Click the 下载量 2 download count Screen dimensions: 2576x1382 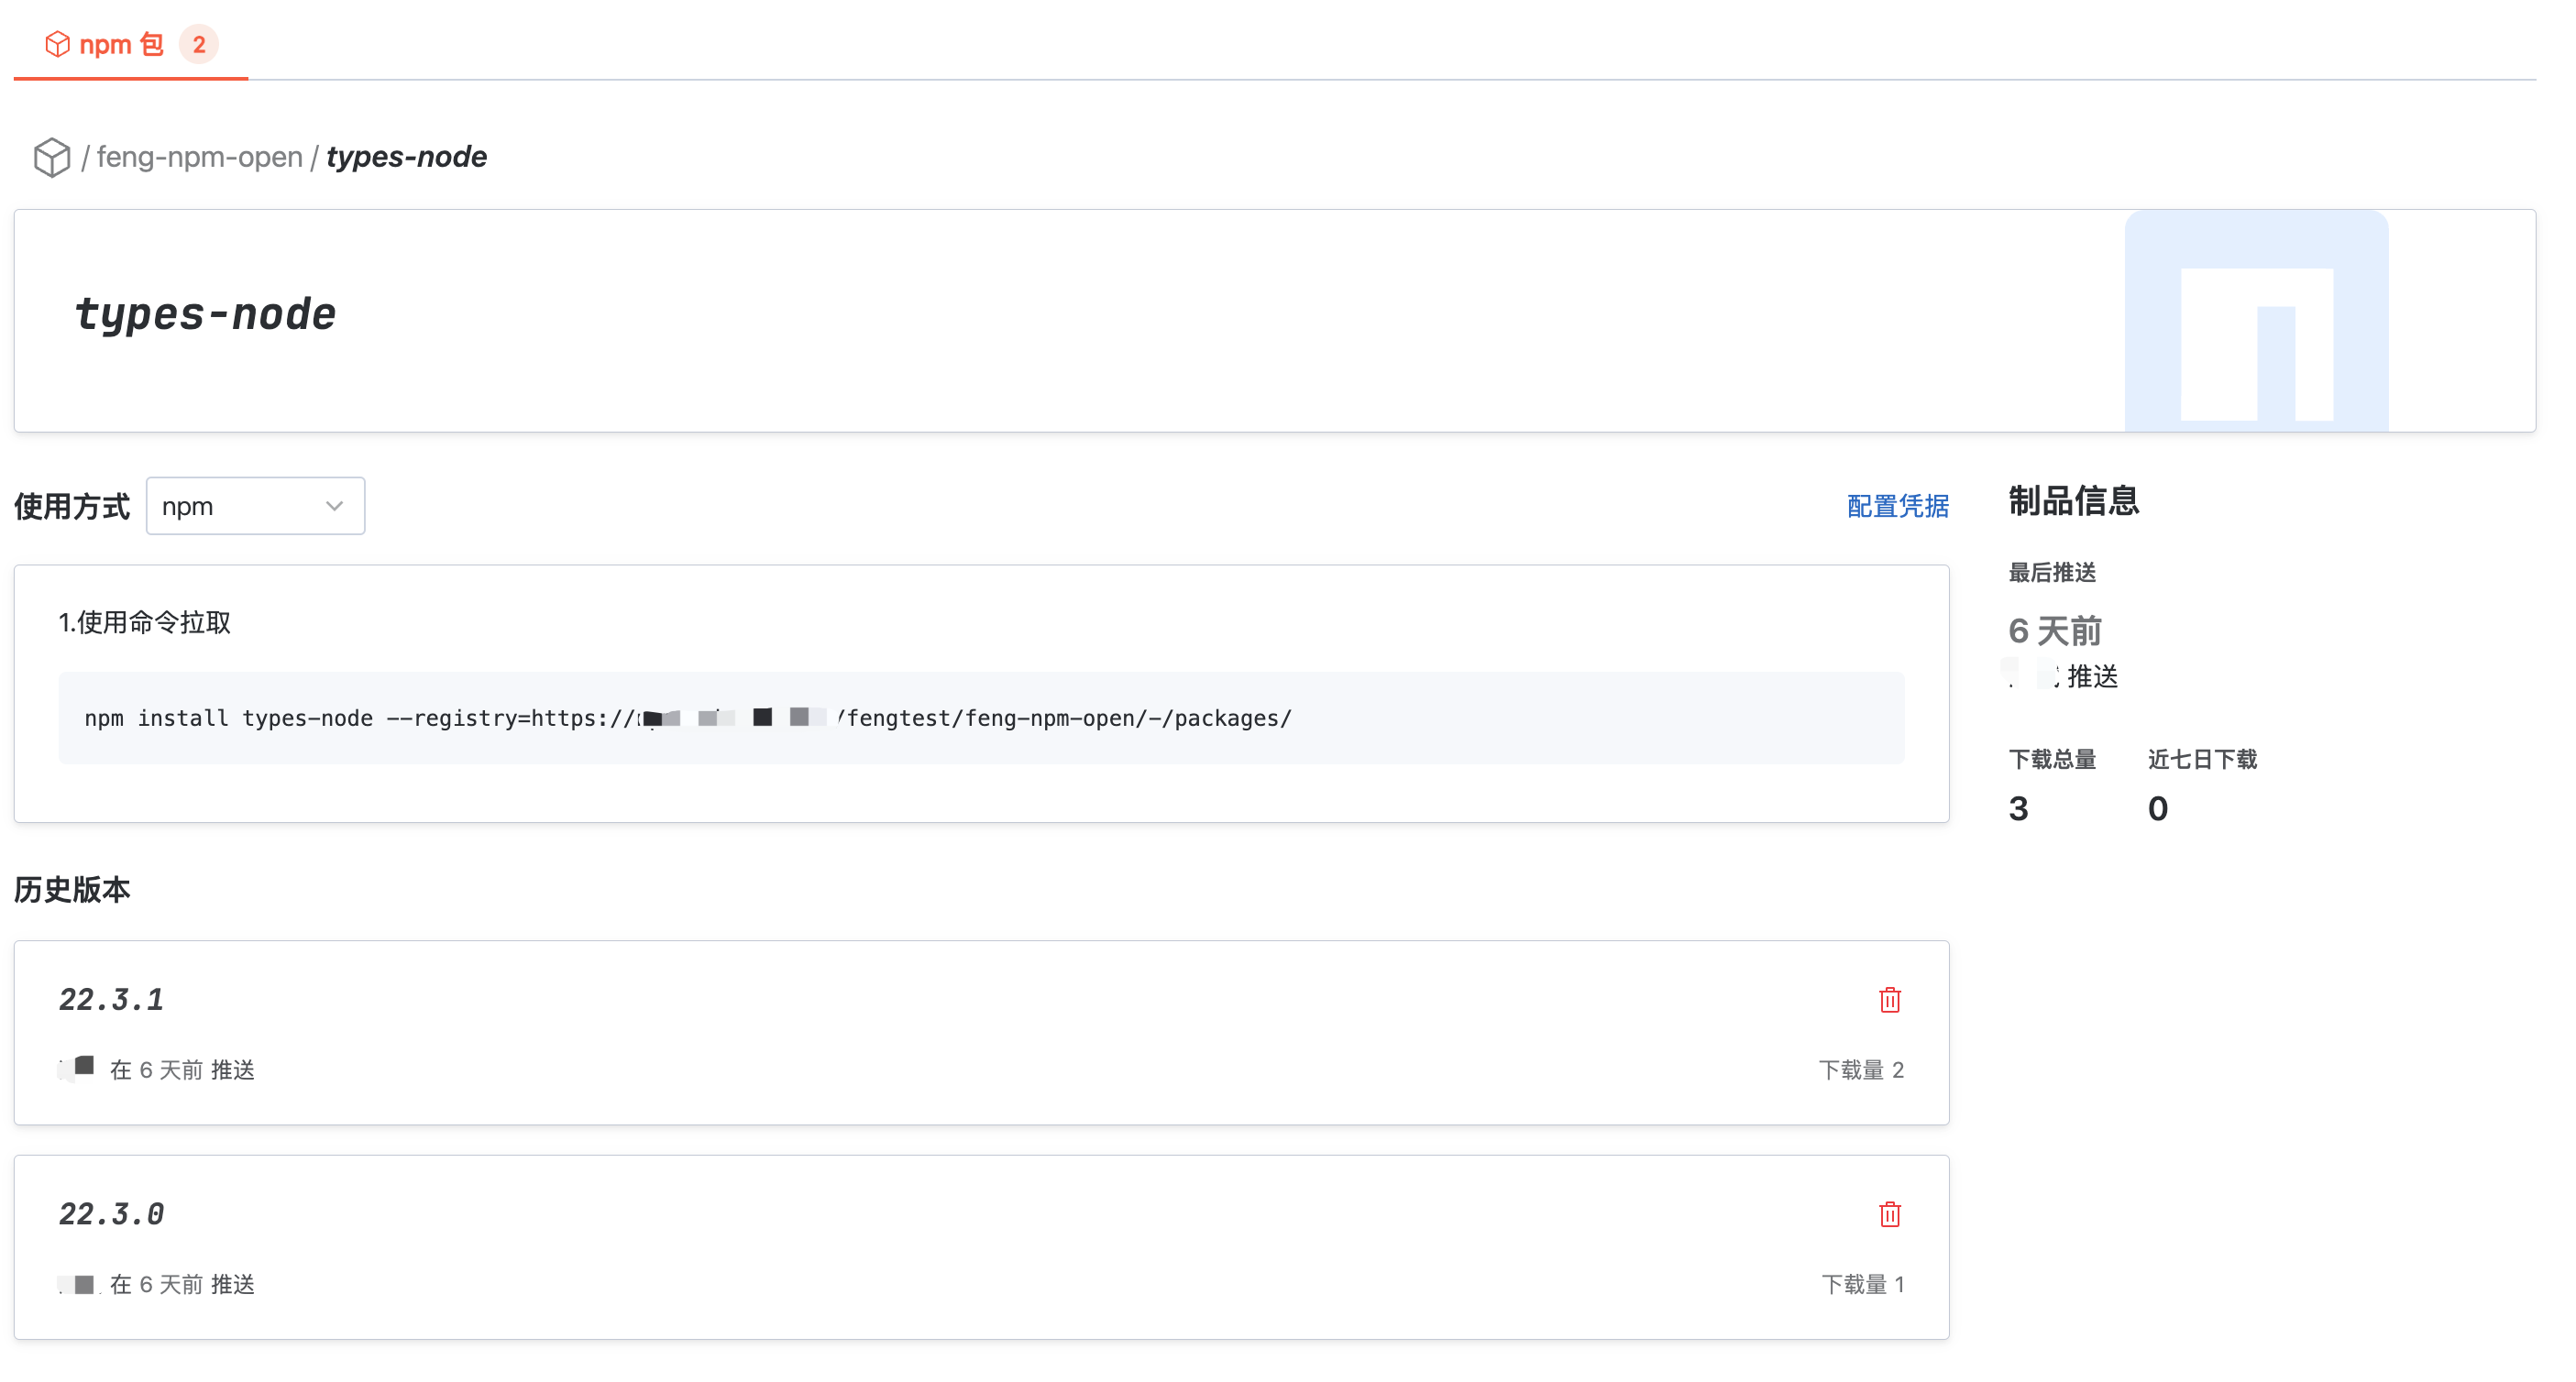tap(1860, 1069)
